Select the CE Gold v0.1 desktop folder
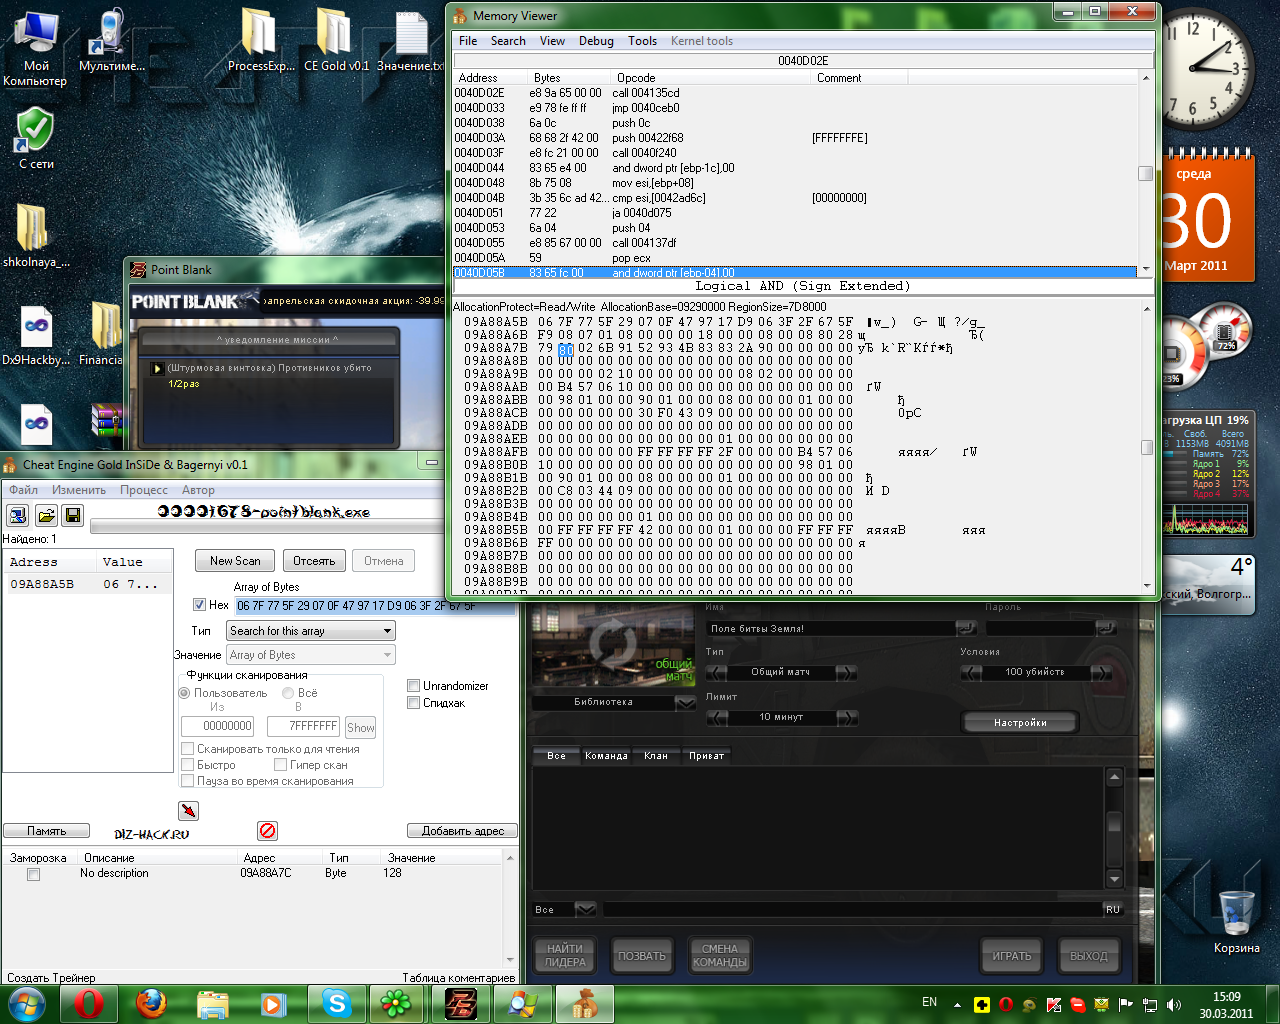The height and width of the screenshot is (1024, 1280). pos(336,40)
